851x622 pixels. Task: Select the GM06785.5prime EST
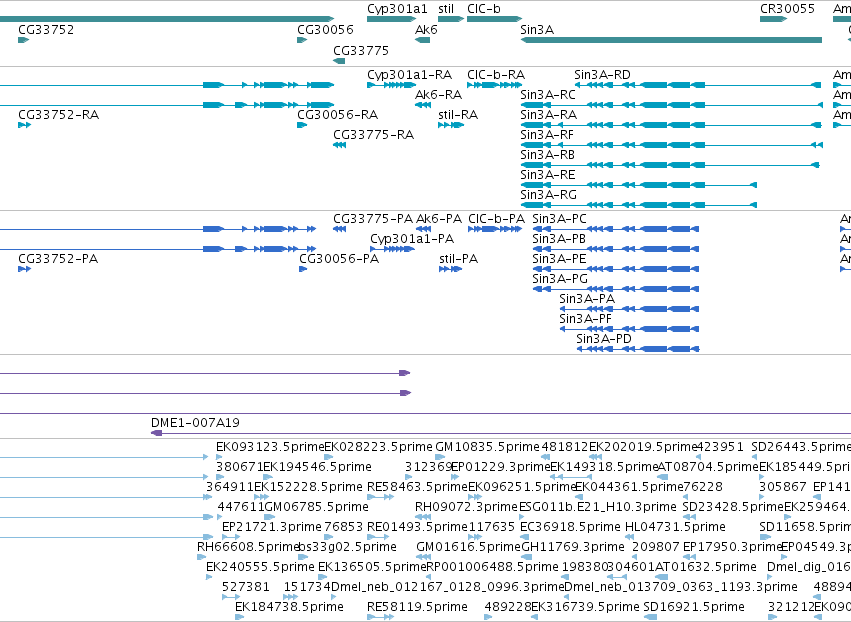[x=269, y=517]
